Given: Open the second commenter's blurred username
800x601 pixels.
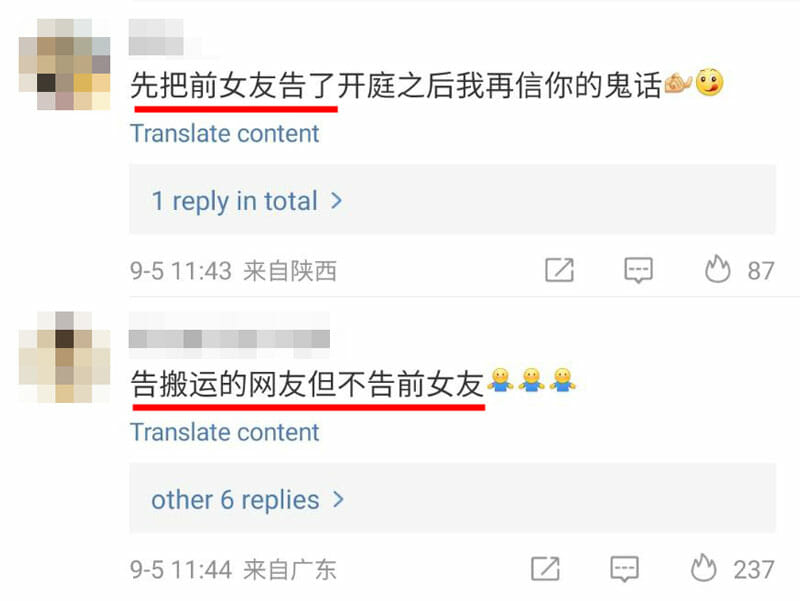Looking at the screenshot, I should coord(229,339).
